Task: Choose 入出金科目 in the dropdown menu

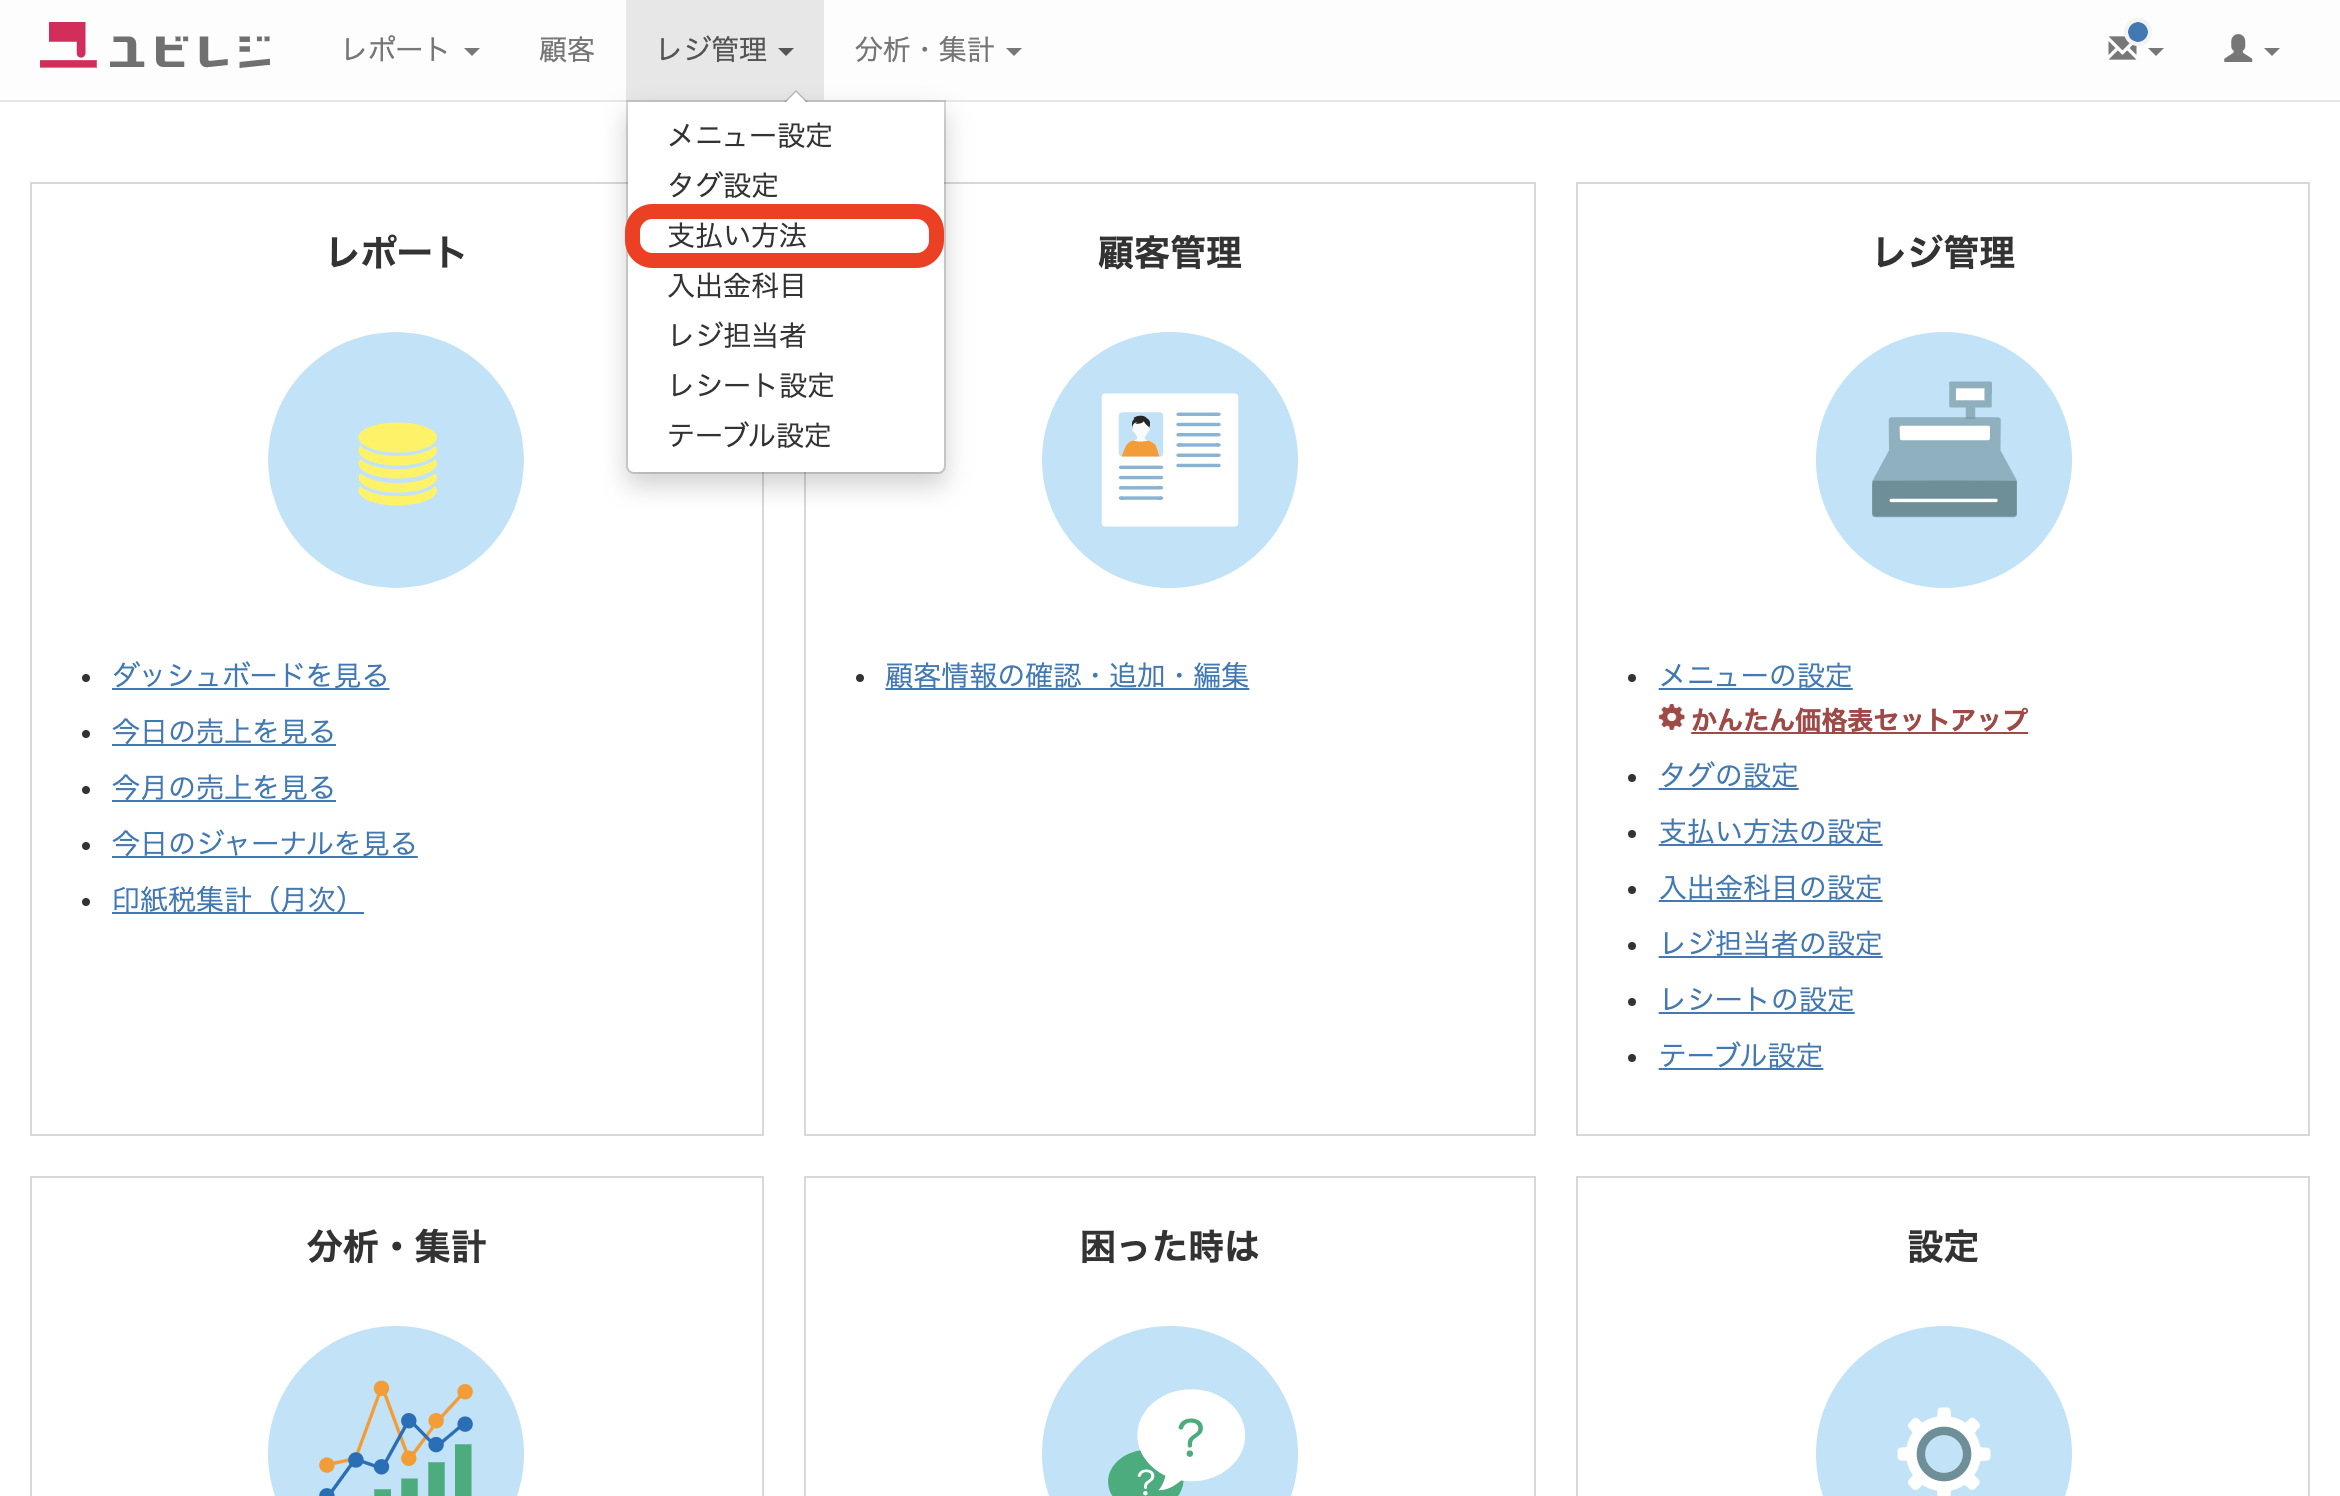Action: pos(786,286)
